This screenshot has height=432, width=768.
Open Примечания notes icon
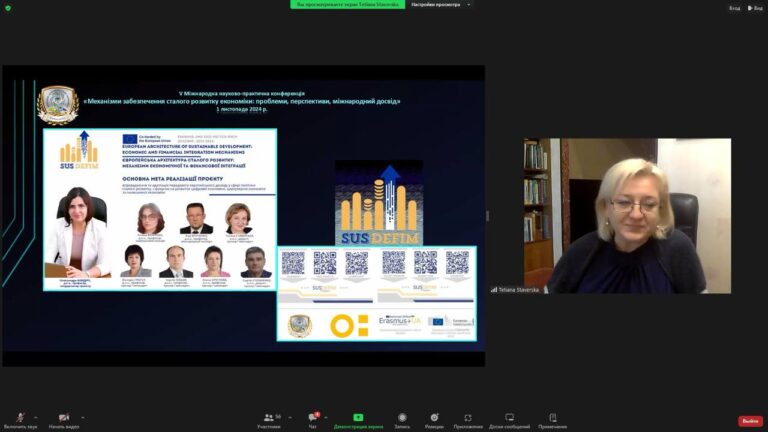(x=552, y=418)
